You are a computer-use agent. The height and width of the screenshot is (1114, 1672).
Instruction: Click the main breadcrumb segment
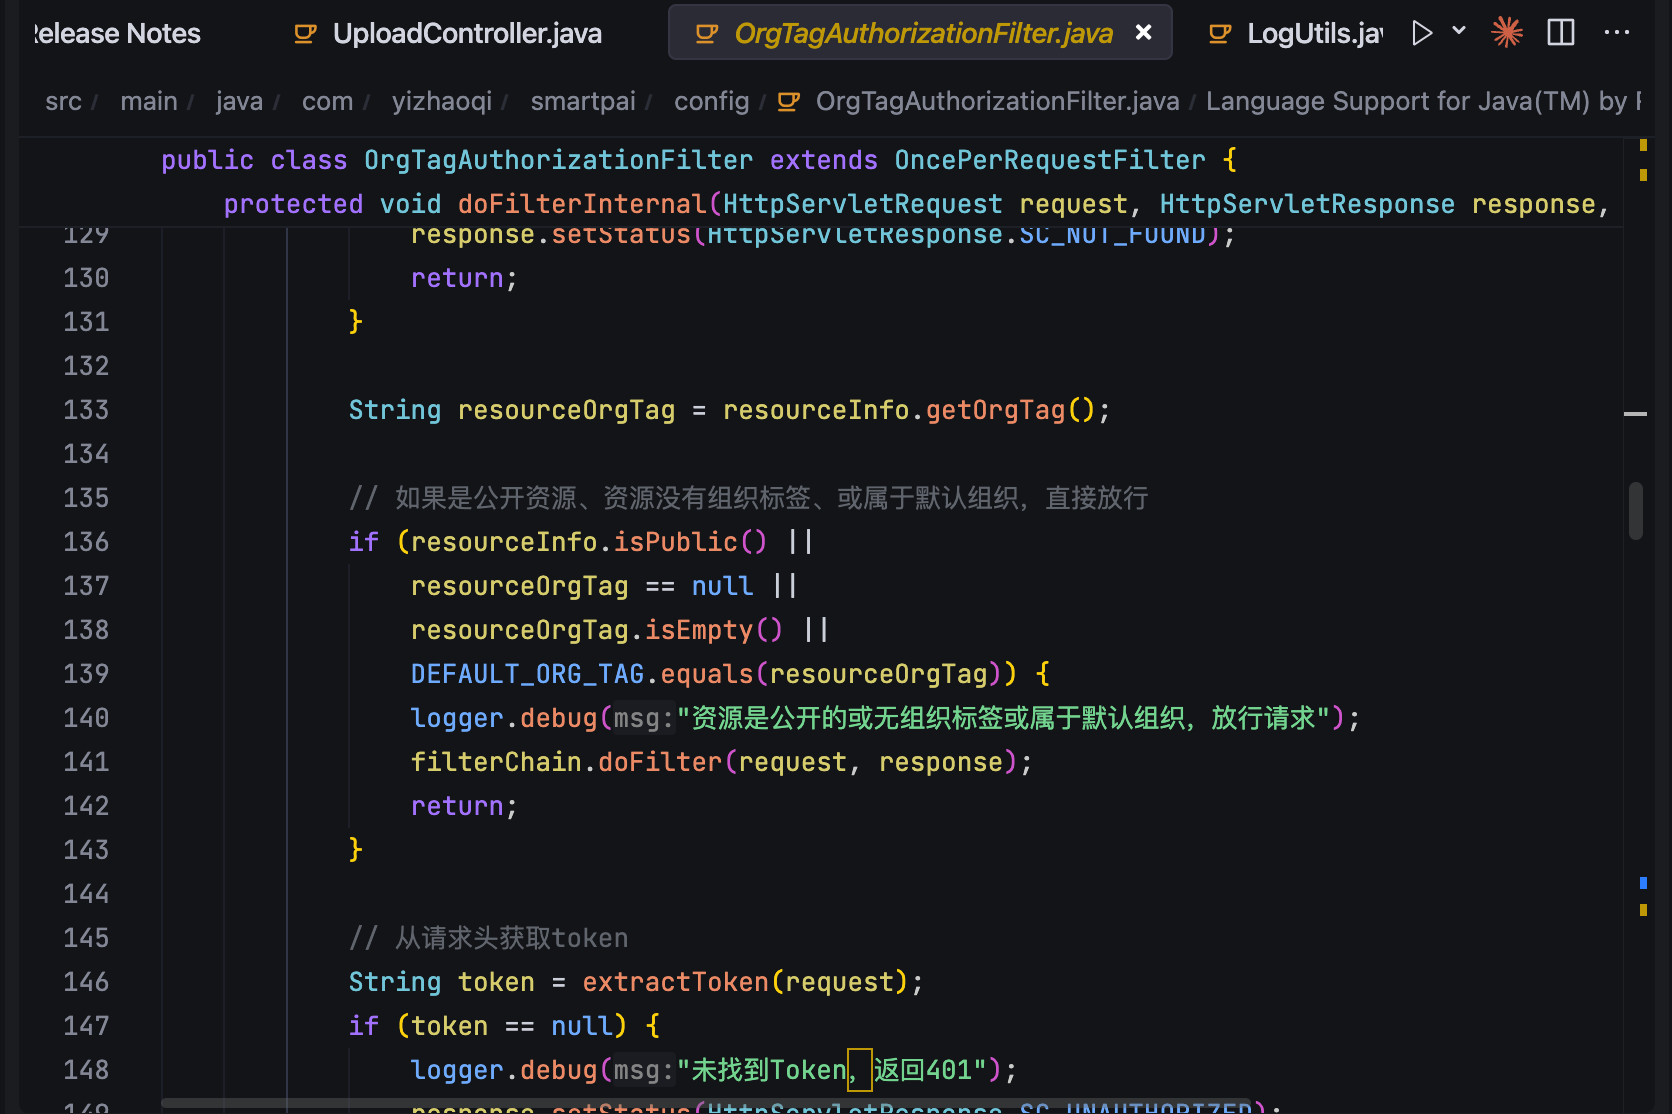(x=148, y=101)
